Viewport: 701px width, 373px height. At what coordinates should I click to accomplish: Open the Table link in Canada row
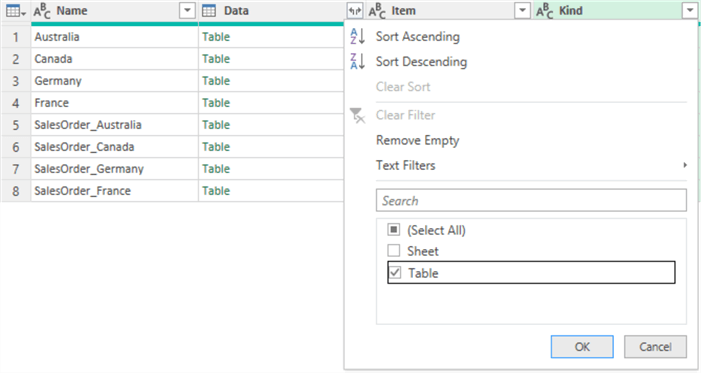[216, 59]
